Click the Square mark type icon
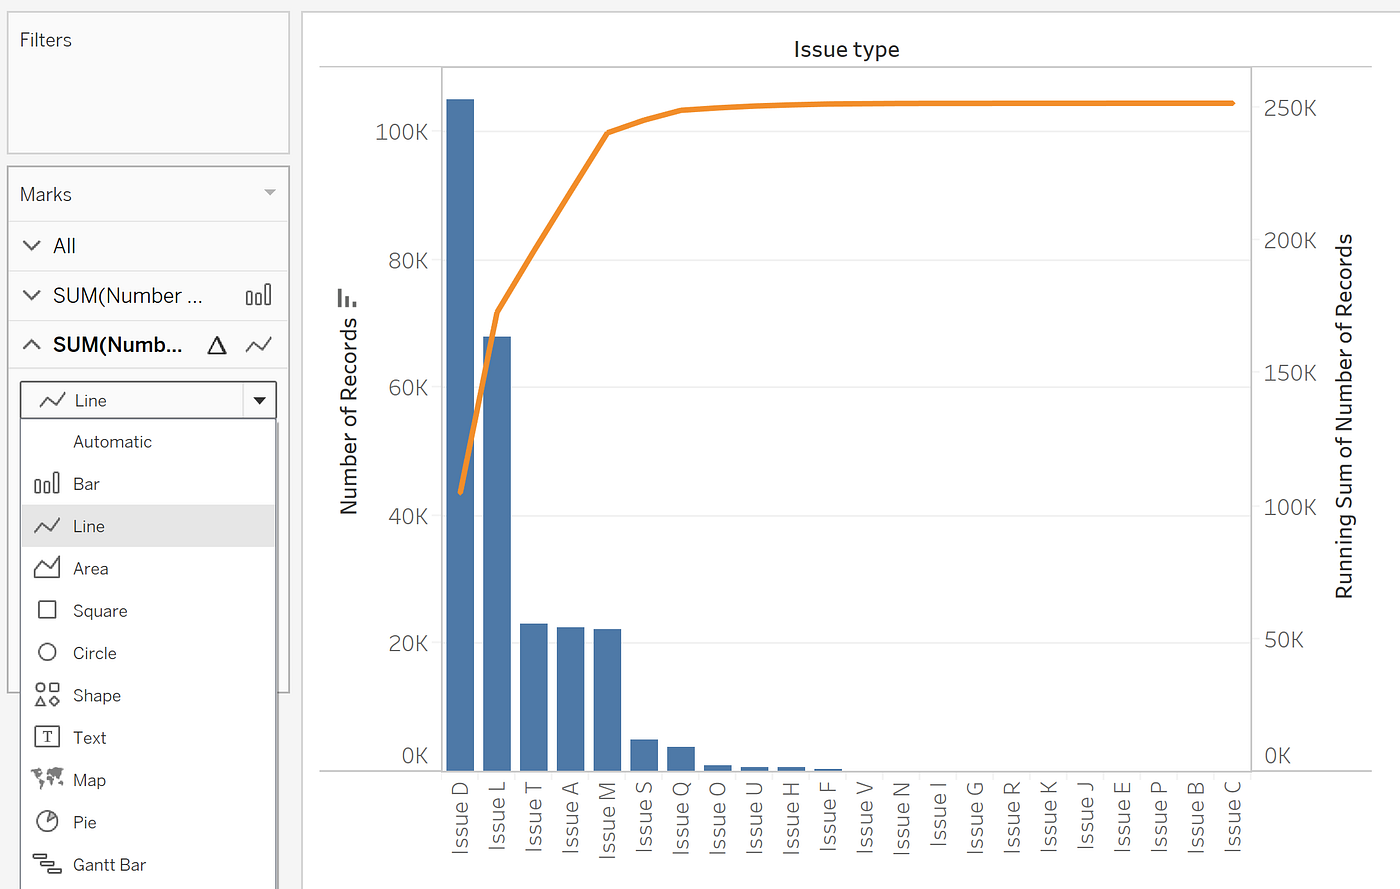This screenshot has width=1400, height=889. pos(46,610)
